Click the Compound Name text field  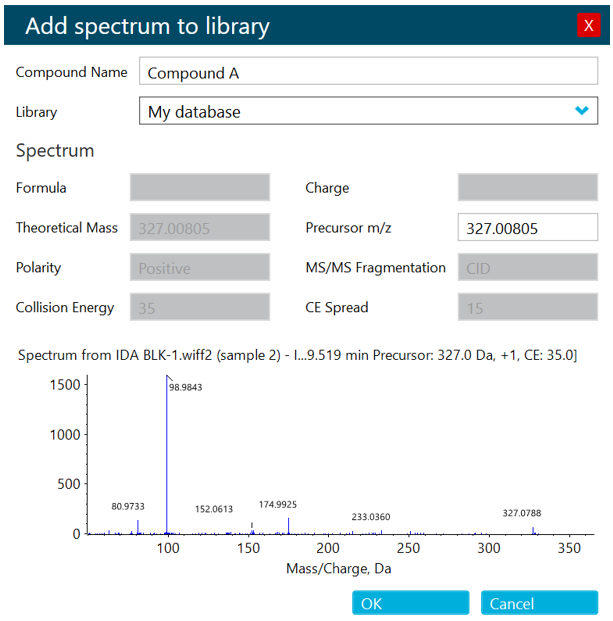click(367, 72)
